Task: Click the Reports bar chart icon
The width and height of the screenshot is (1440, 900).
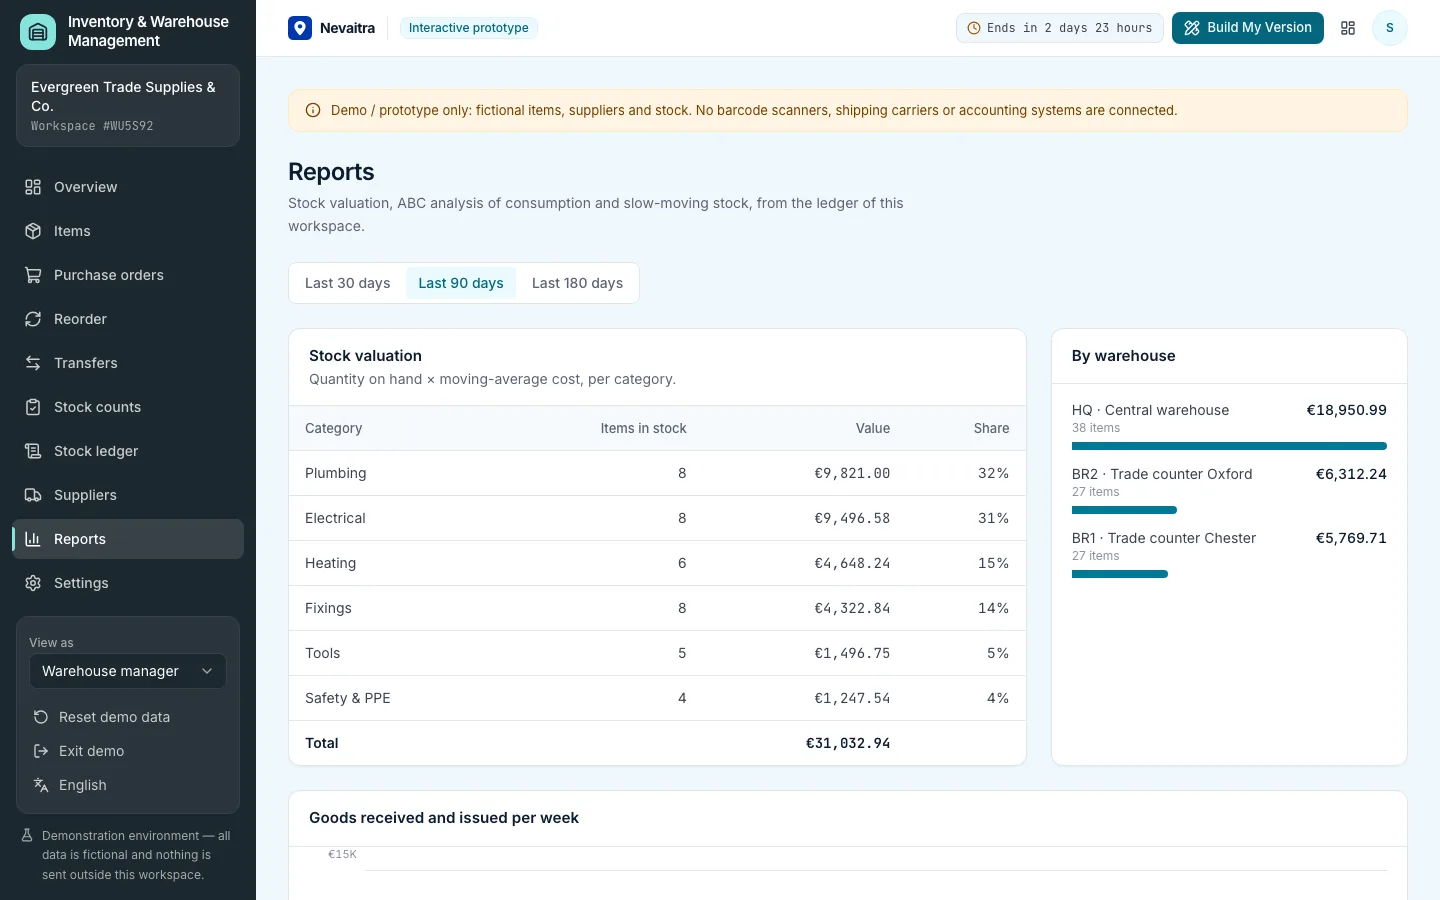Action: (x=33, y=539)
